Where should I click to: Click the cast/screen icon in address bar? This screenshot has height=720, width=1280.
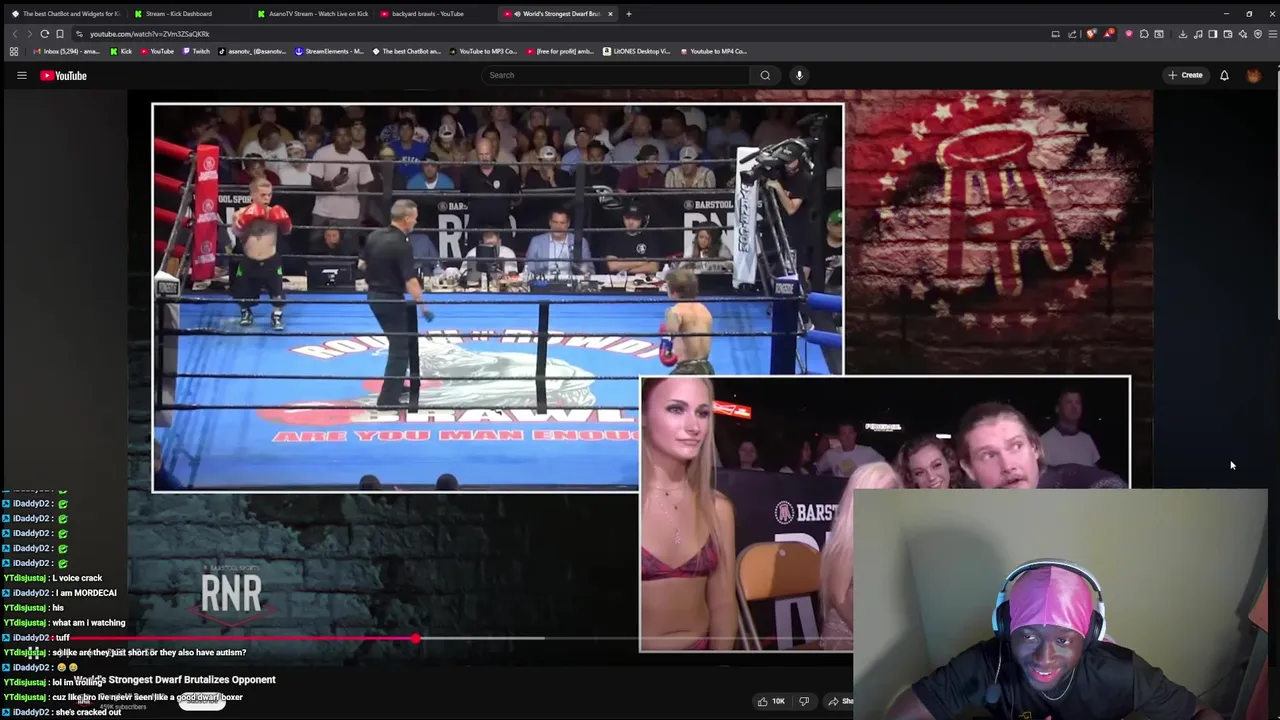coord(1055,34)
